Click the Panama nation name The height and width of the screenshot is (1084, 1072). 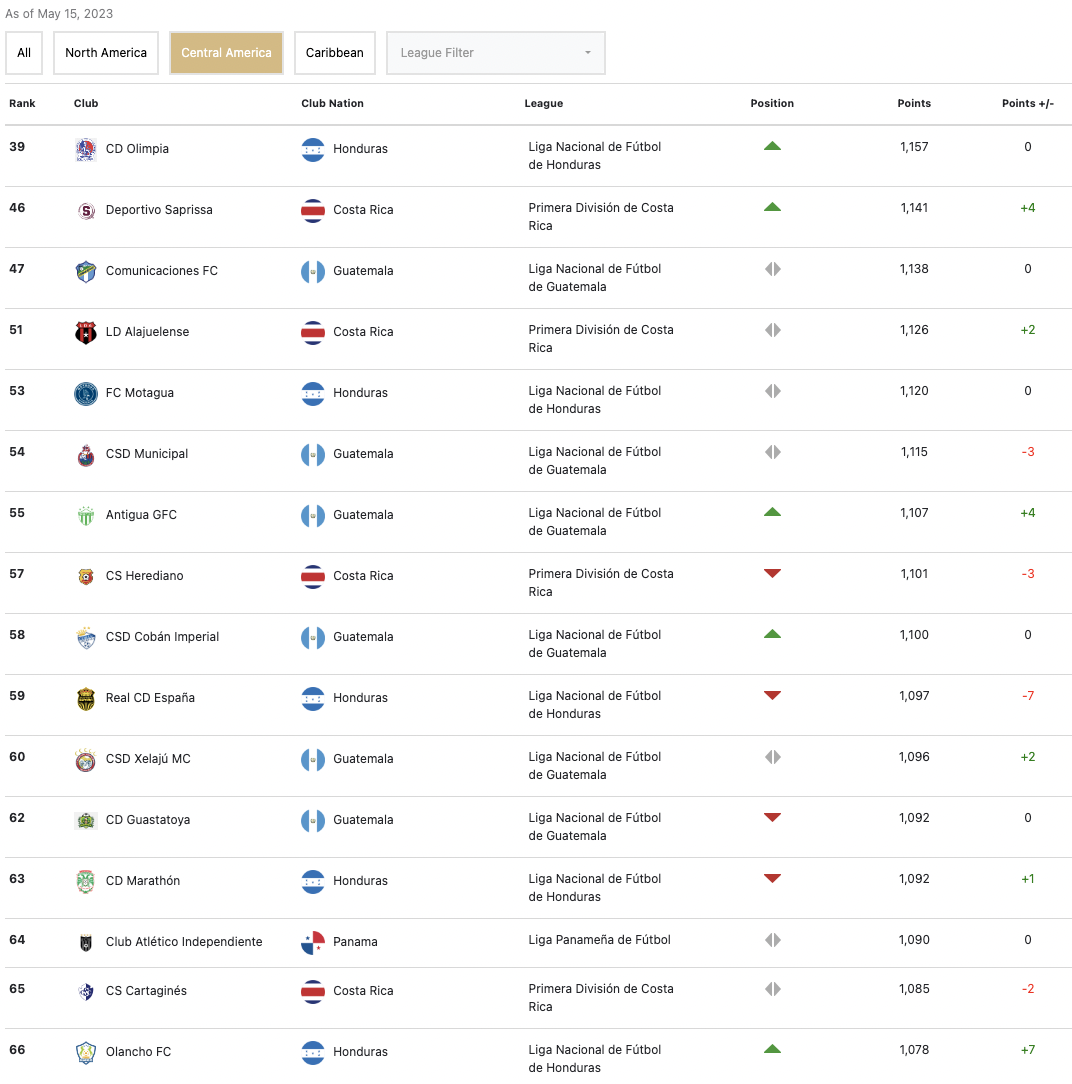pos(355,942)
